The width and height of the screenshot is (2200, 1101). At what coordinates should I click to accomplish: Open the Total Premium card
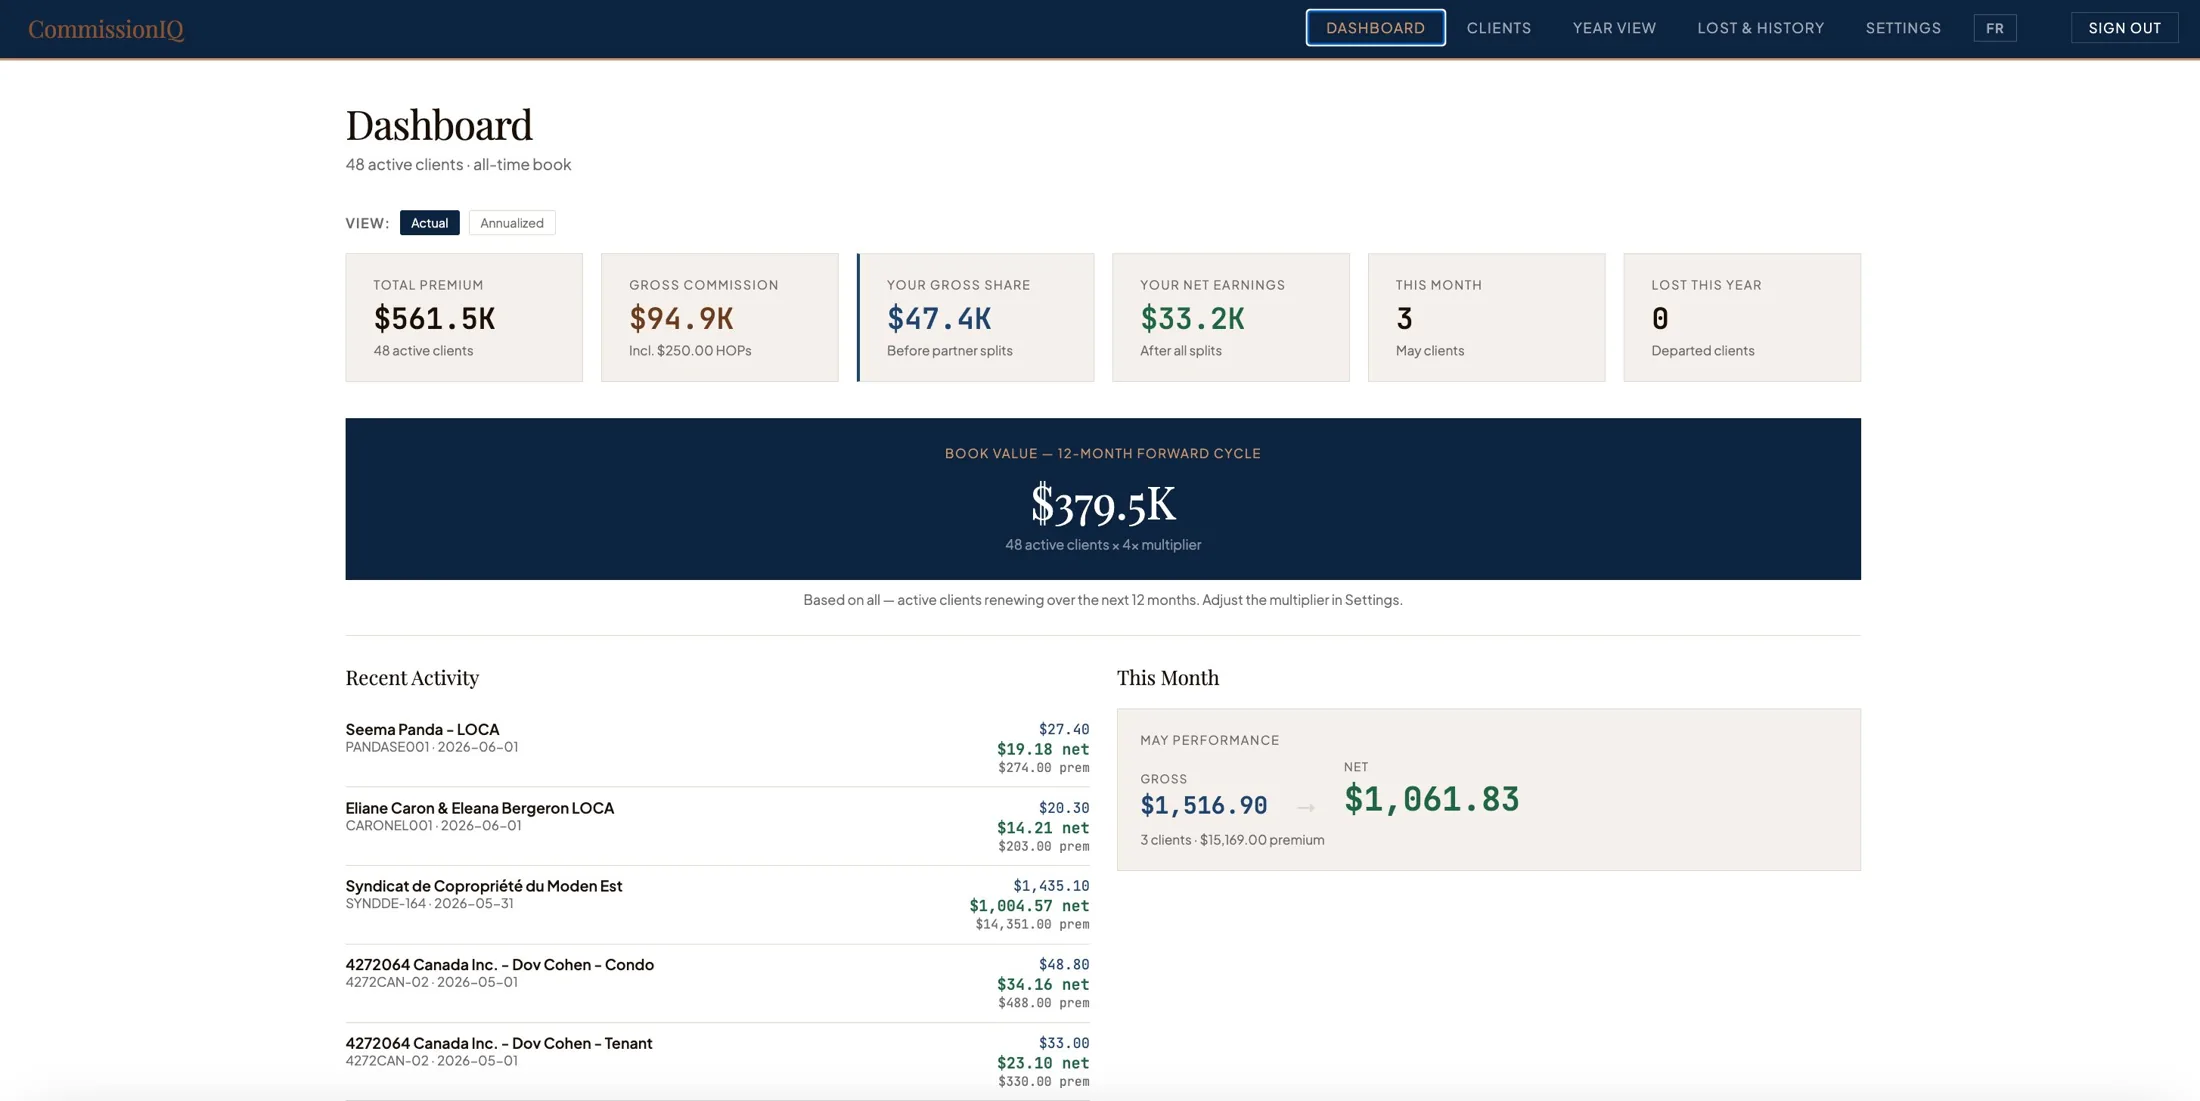[x=464, y=317]
